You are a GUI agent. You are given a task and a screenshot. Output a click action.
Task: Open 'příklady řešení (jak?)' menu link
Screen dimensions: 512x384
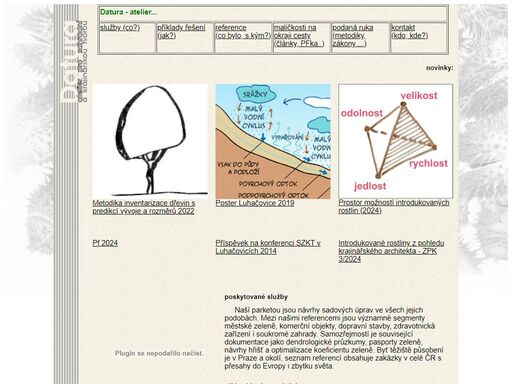pos(181,32)
